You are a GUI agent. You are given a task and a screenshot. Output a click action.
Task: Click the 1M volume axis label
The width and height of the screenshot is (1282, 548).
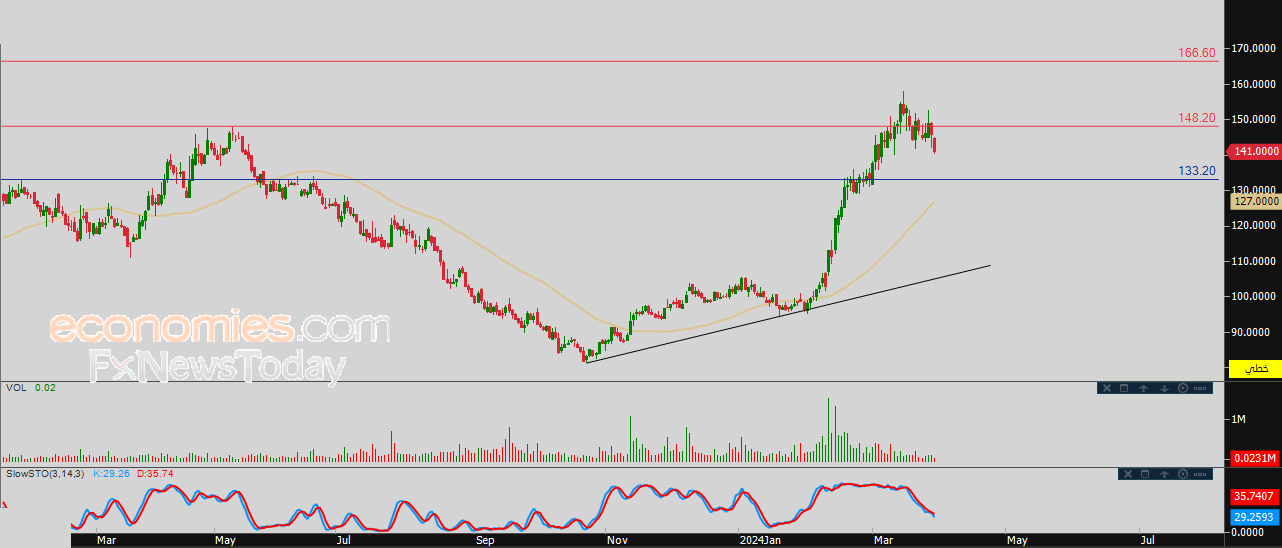click(1238, 419)
